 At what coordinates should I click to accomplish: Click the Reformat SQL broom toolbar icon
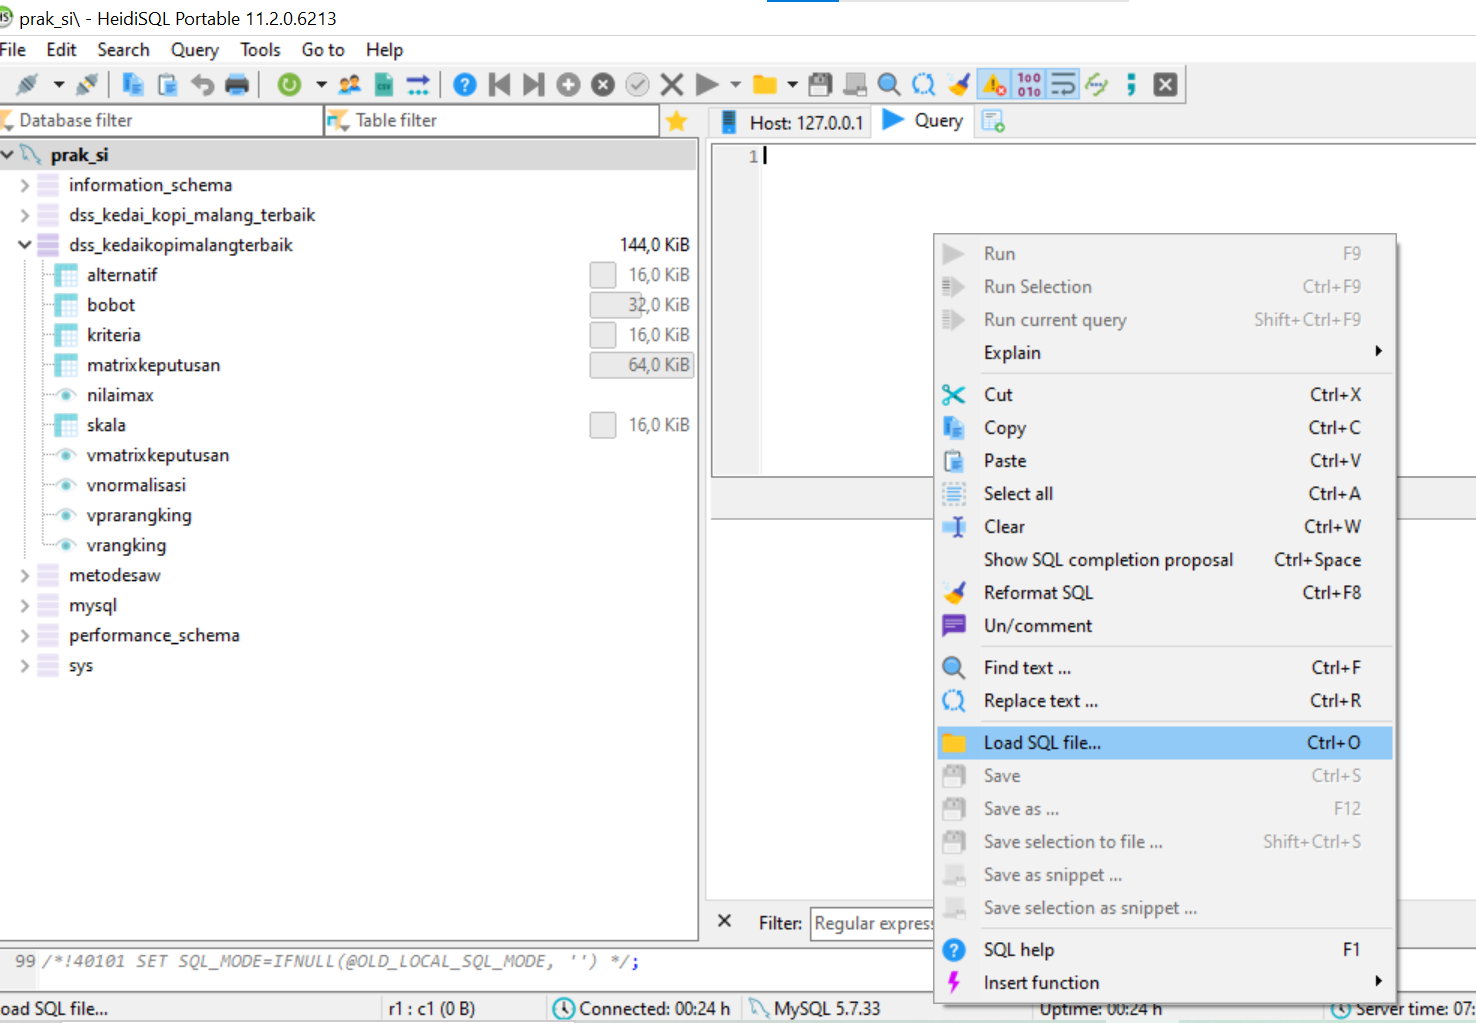click(959, 85)
